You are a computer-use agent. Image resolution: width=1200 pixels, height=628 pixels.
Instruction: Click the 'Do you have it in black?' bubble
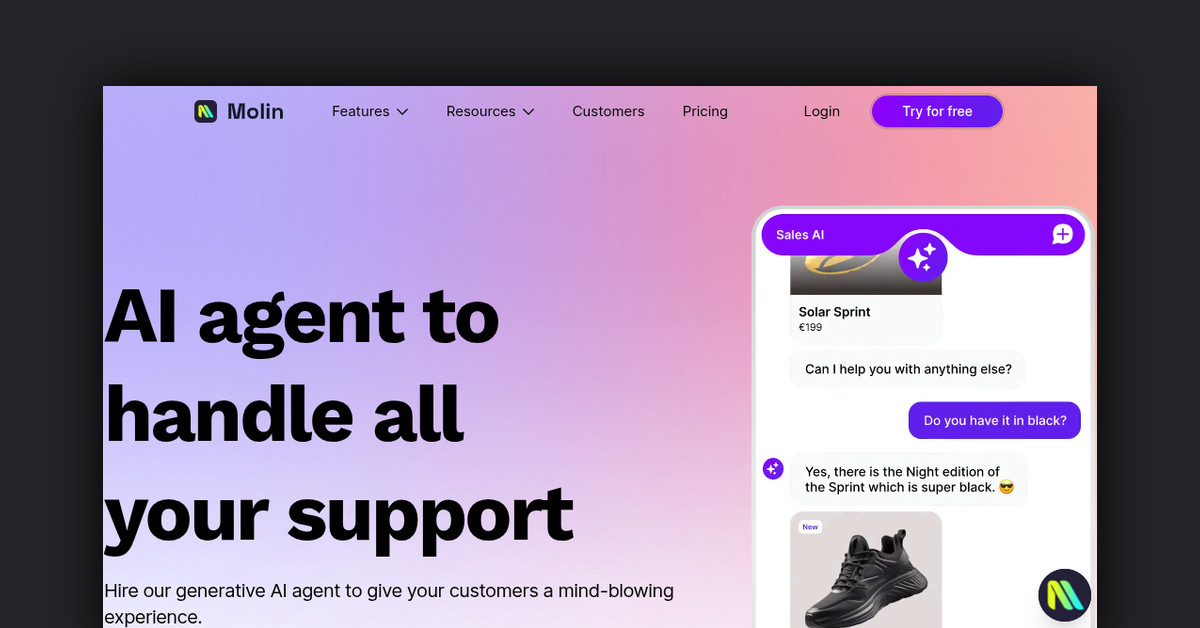point(995,420)
